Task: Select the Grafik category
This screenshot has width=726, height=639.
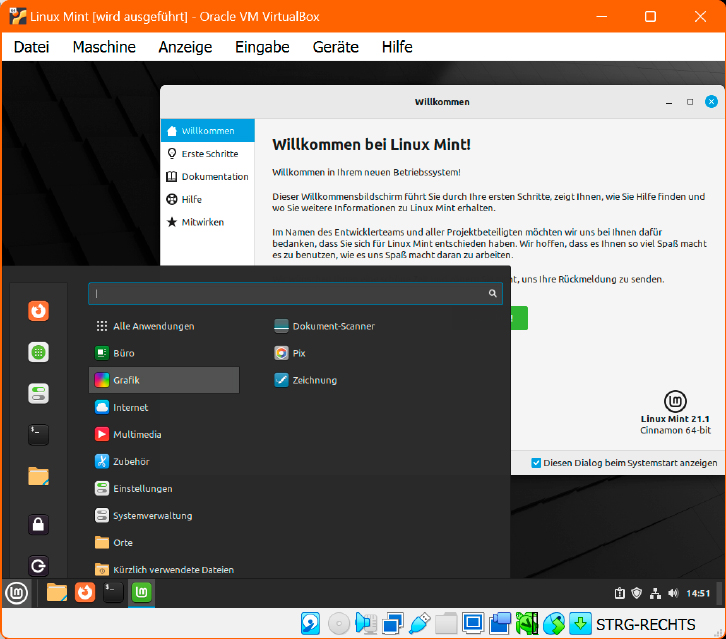Action: click(x=164, y=380)
